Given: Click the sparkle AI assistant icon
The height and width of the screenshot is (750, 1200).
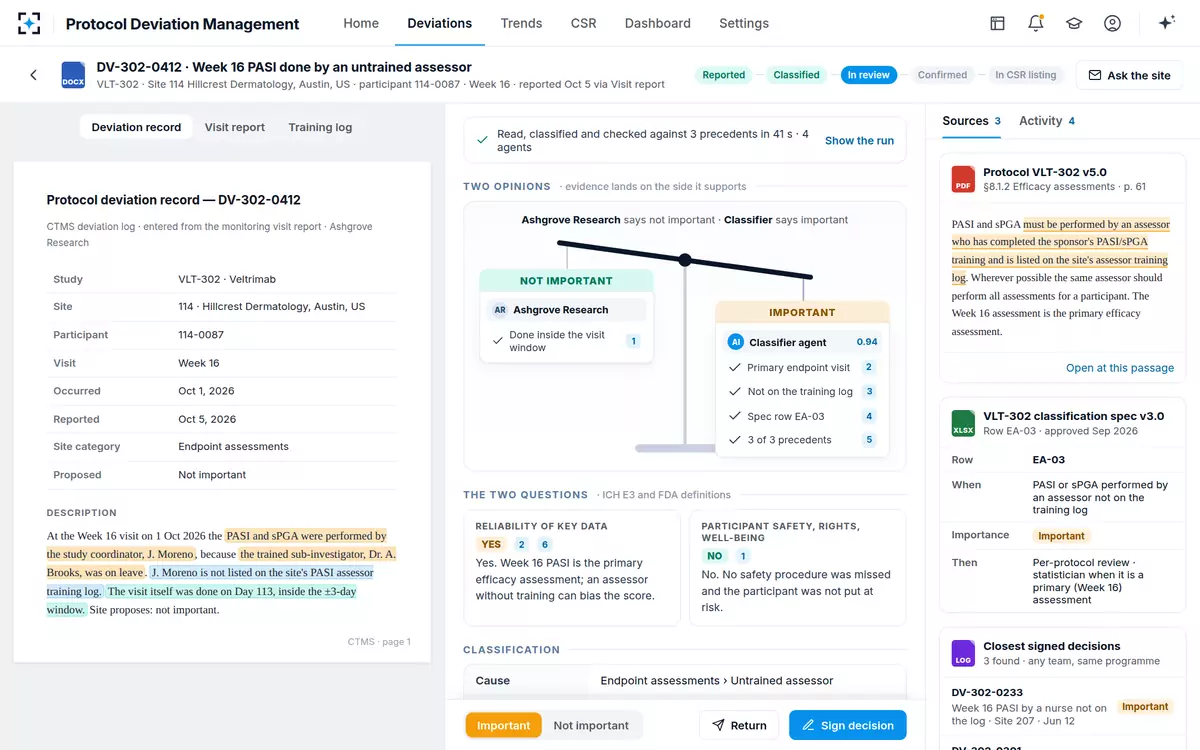Looking at the screenshot, I should click(1166, 23).
